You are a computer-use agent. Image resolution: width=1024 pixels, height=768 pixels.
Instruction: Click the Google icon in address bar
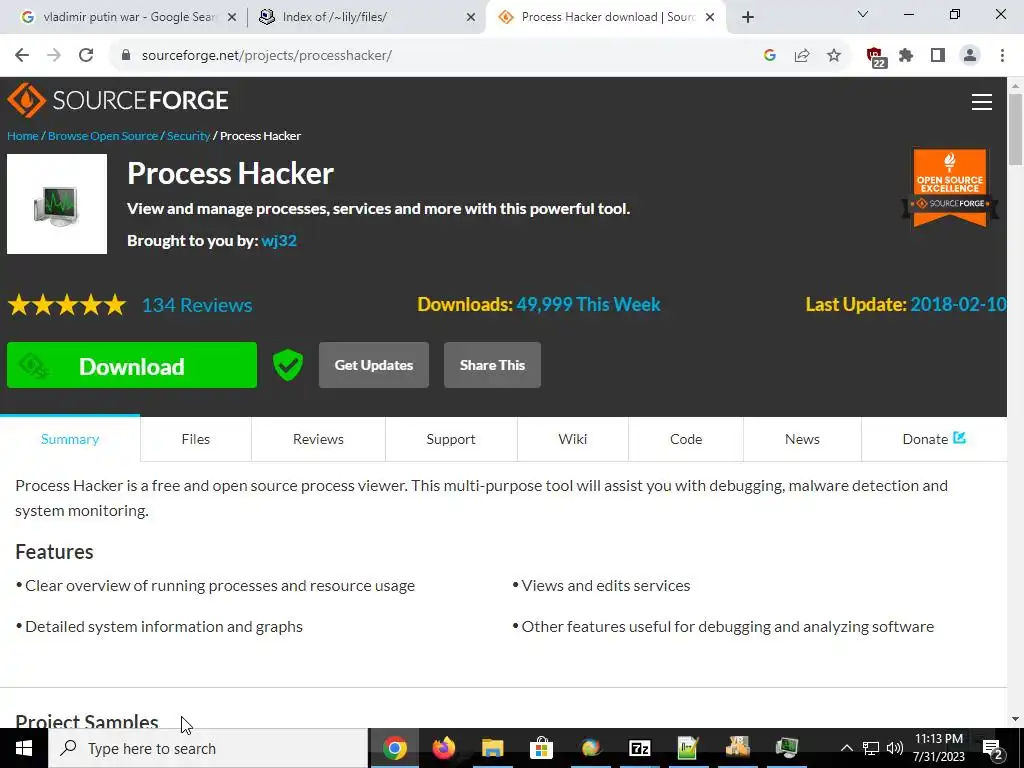pos(770,56)
